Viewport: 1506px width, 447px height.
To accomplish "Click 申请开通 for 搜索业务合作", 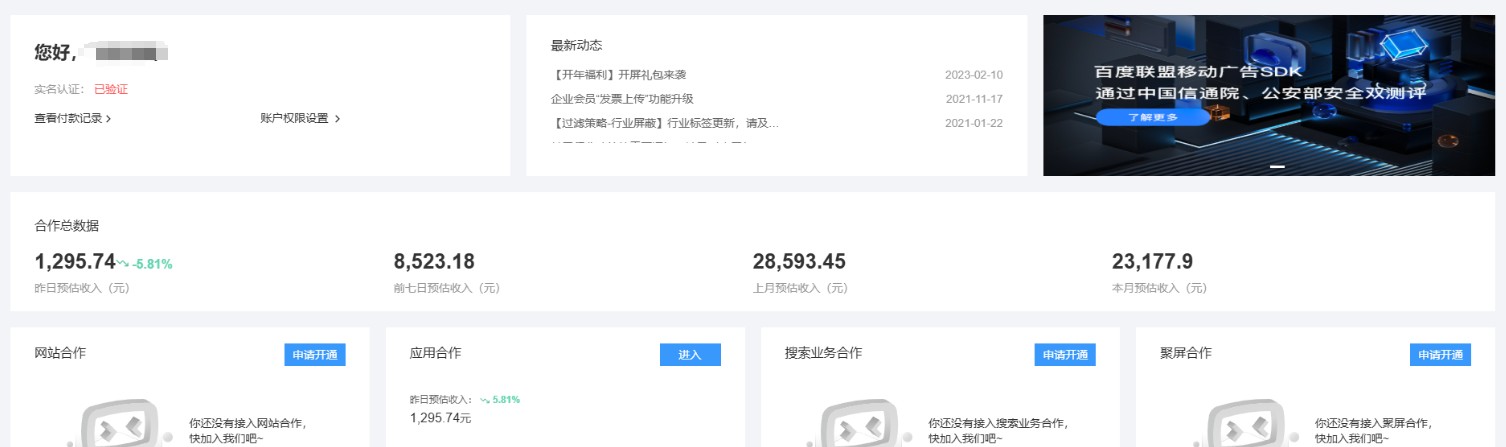I will (1065, 355).
